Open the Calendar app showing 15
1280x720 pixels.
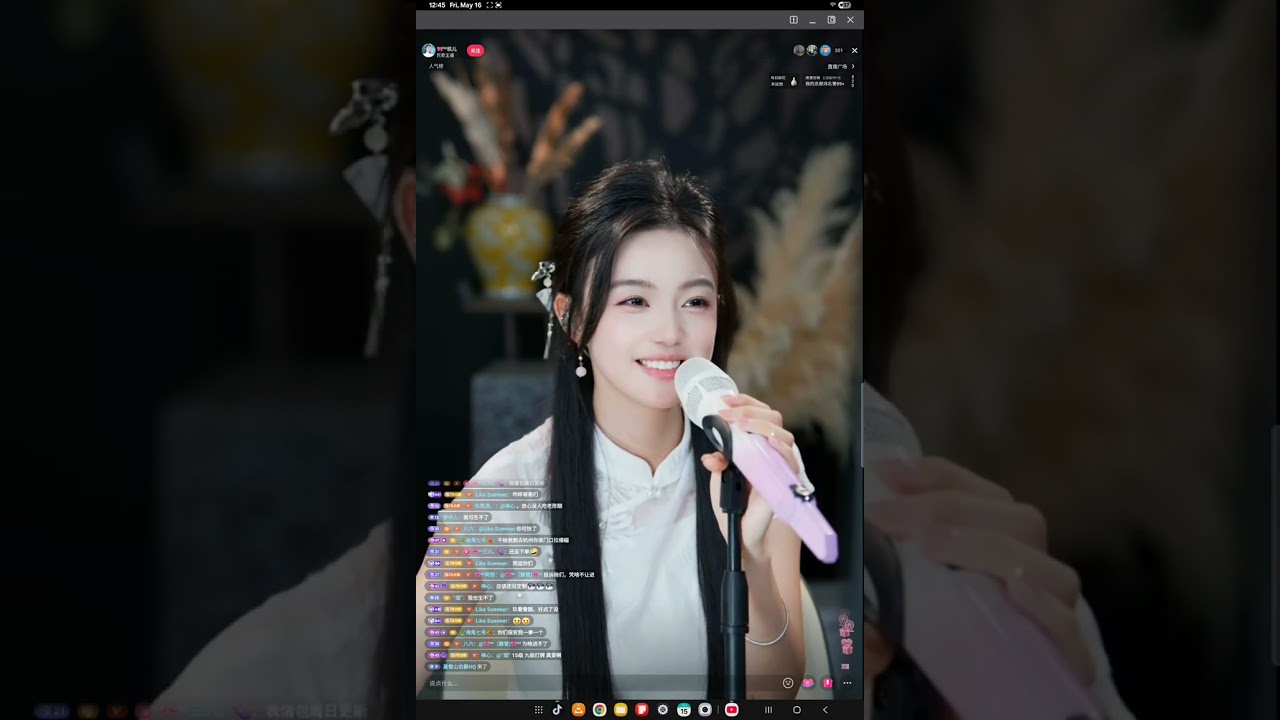click(683, 710)
